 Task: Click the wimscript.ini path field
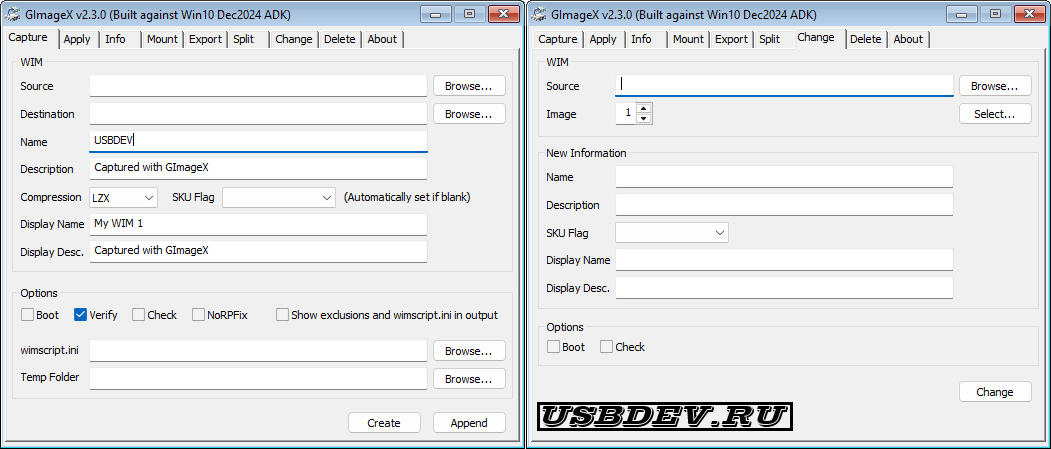(x=258, y=350)
